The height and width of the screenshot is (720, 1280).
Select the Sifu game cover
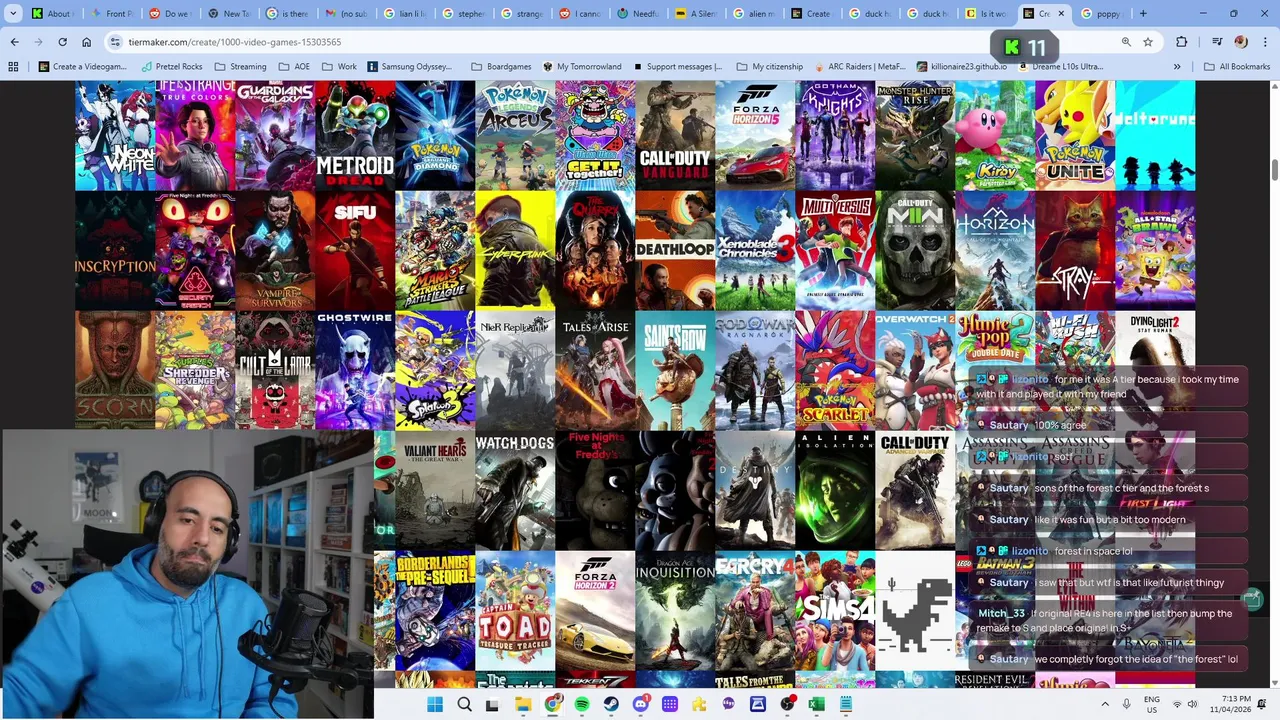[355, 250]
